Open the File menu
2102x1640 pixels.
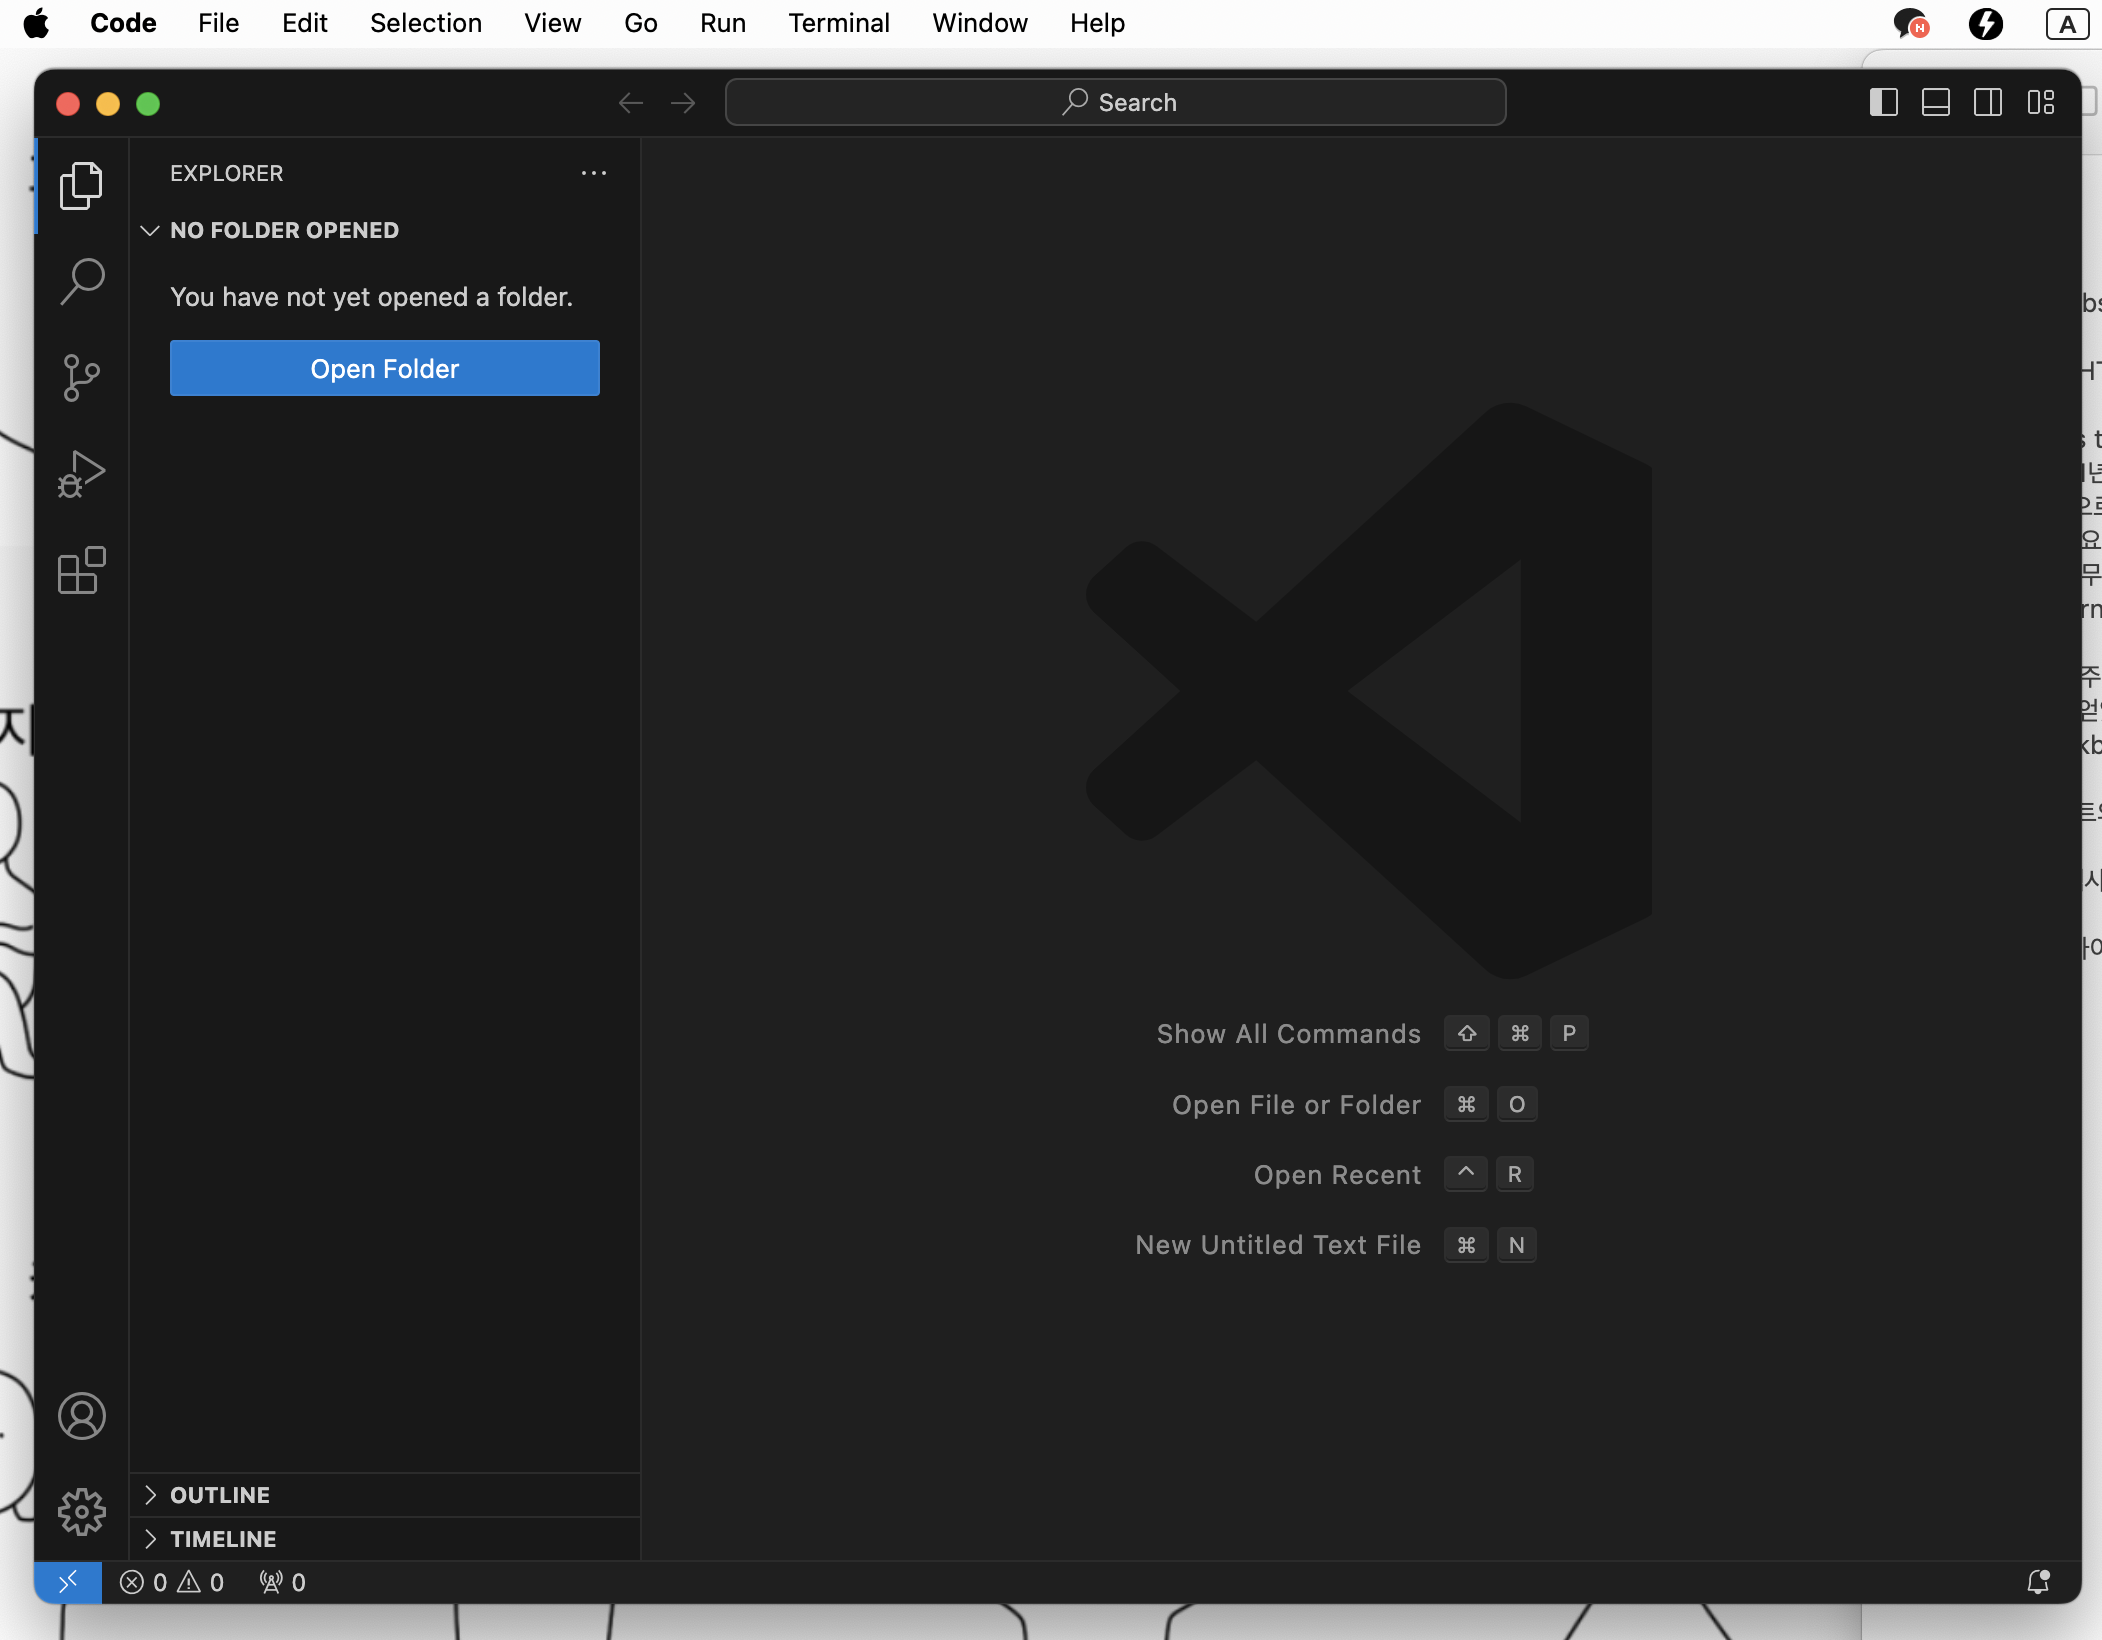click(x=219, y=23)
